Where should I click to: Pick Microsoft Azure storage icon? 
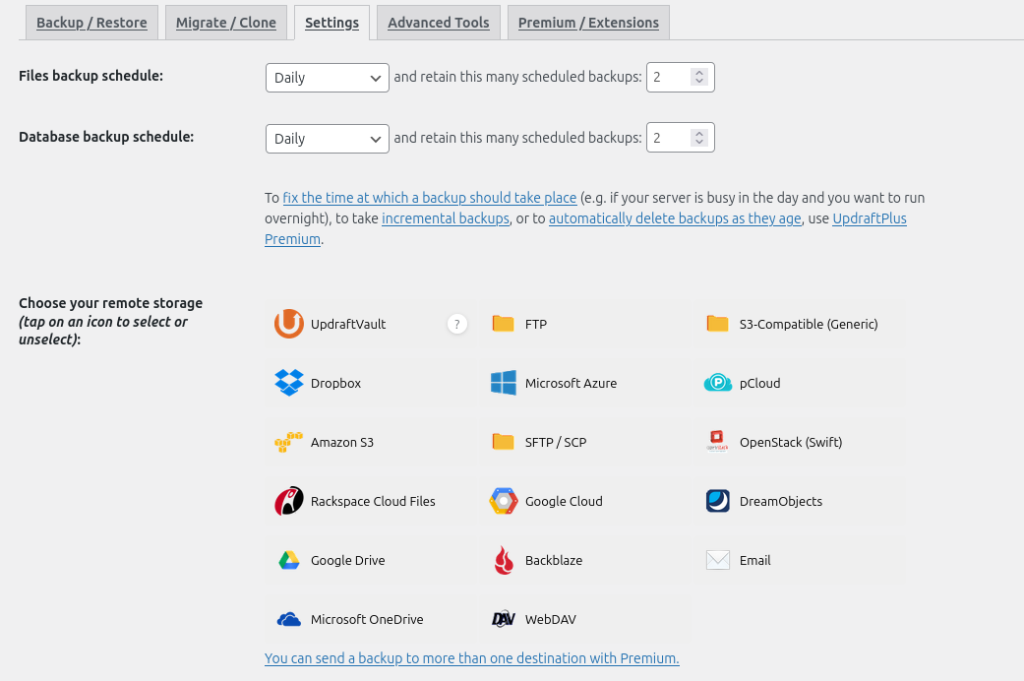click(x=503, y=383)
